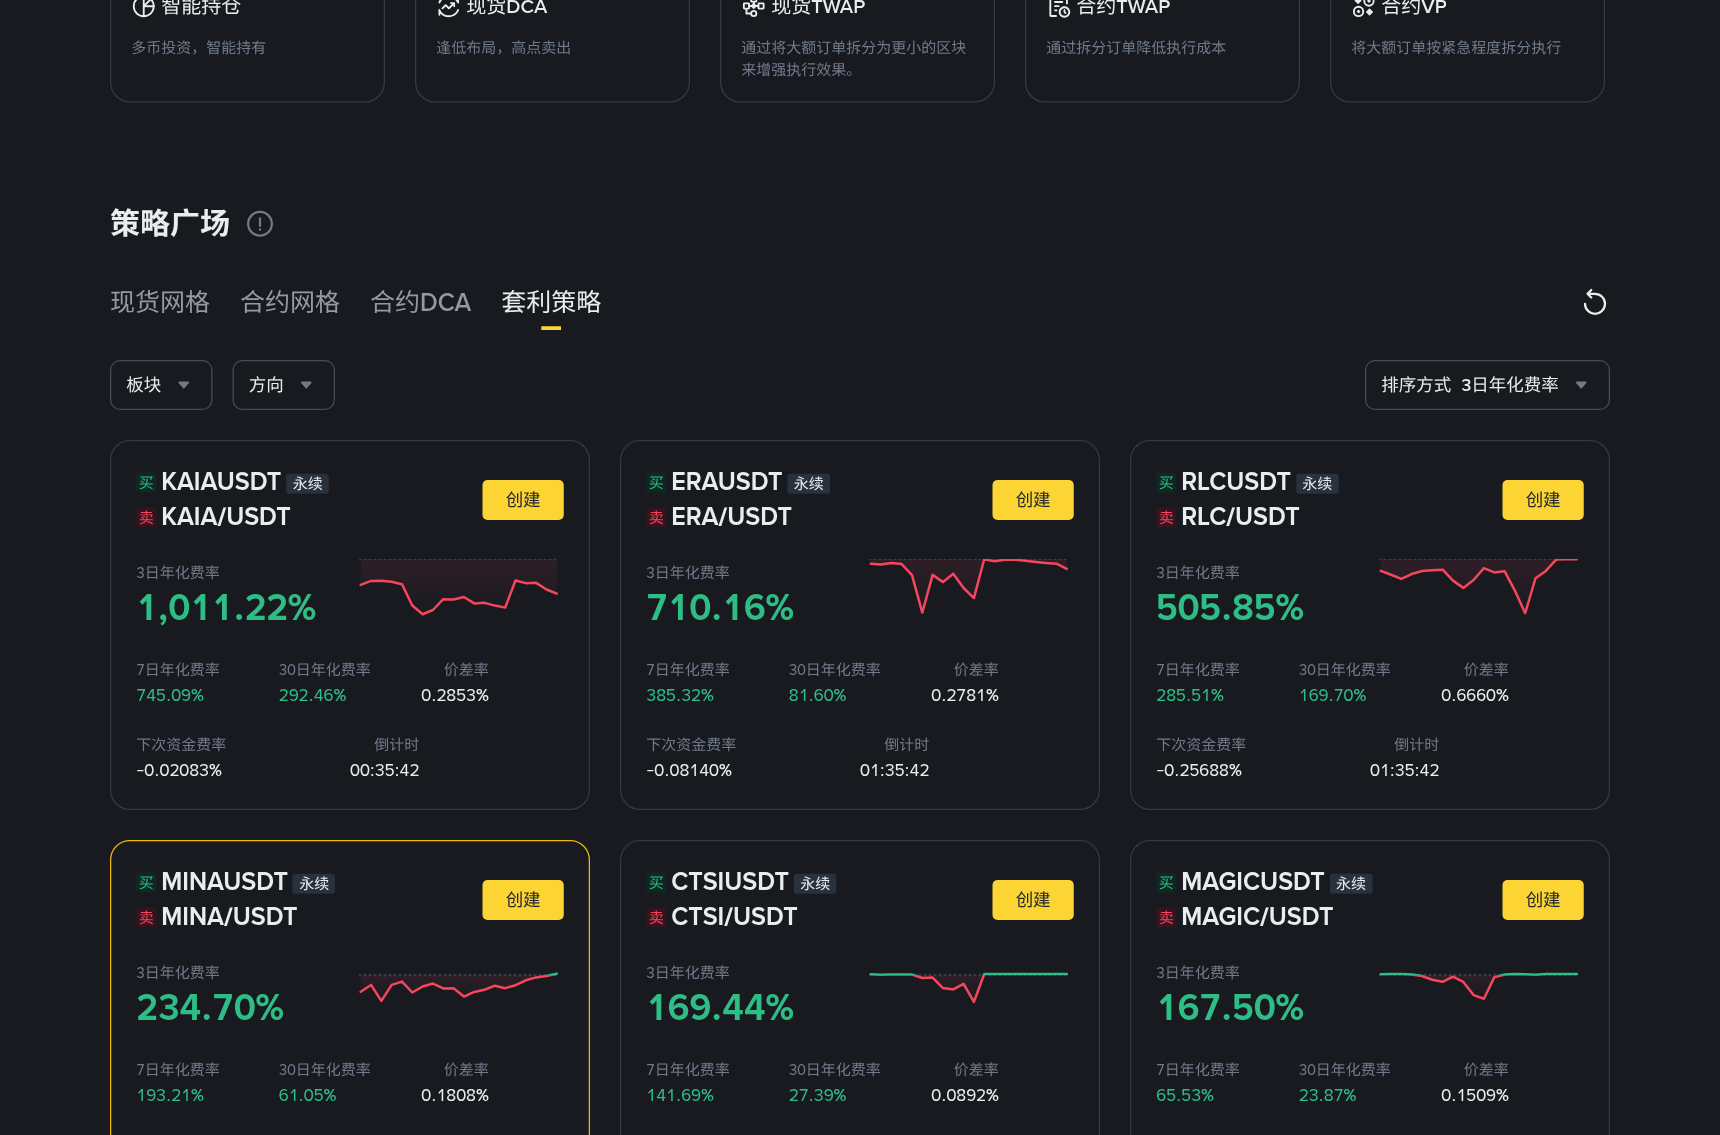Image resolution: width=1720 pixels, height=1135 pixels.
Task: Switch to the 合约网格 tab
Action: coord(290,302)
